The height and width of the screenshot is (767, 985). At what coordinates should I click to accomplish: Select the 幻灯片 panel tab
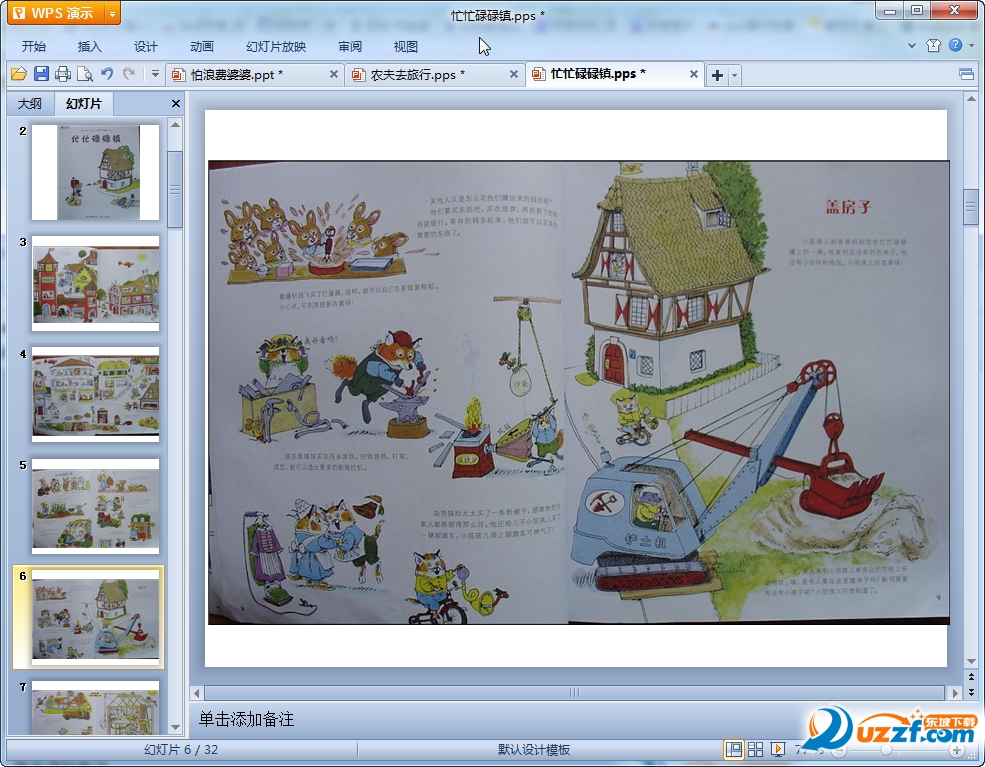pyautogui.click(x=84, y=104)
